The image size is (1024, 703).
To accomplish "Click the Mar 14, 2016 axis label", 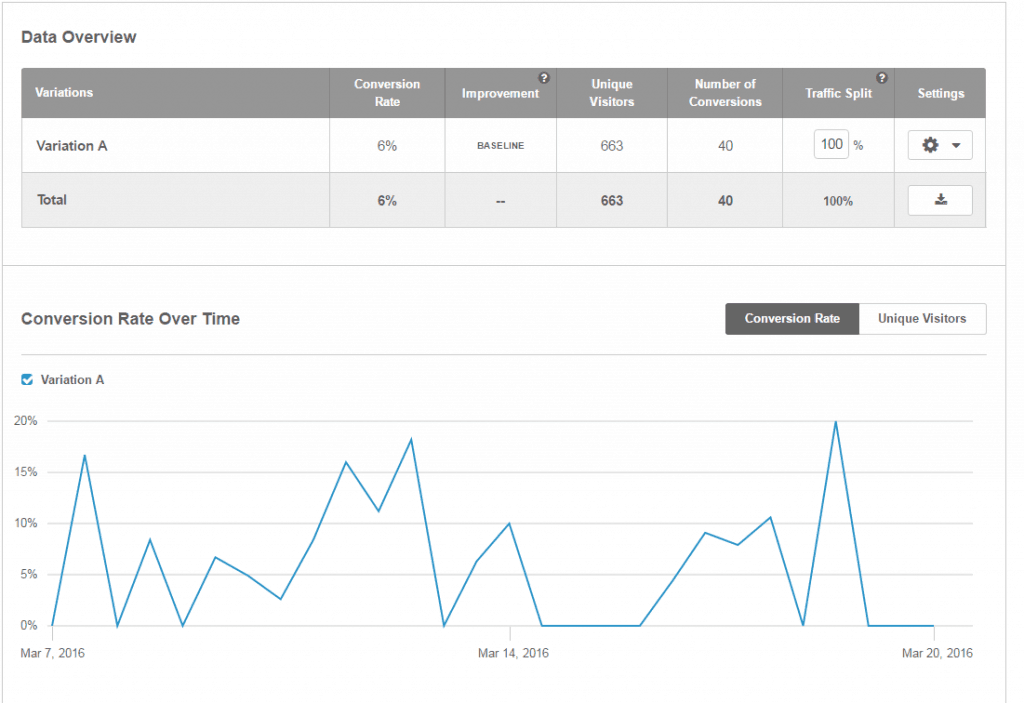I will point(513,653).
